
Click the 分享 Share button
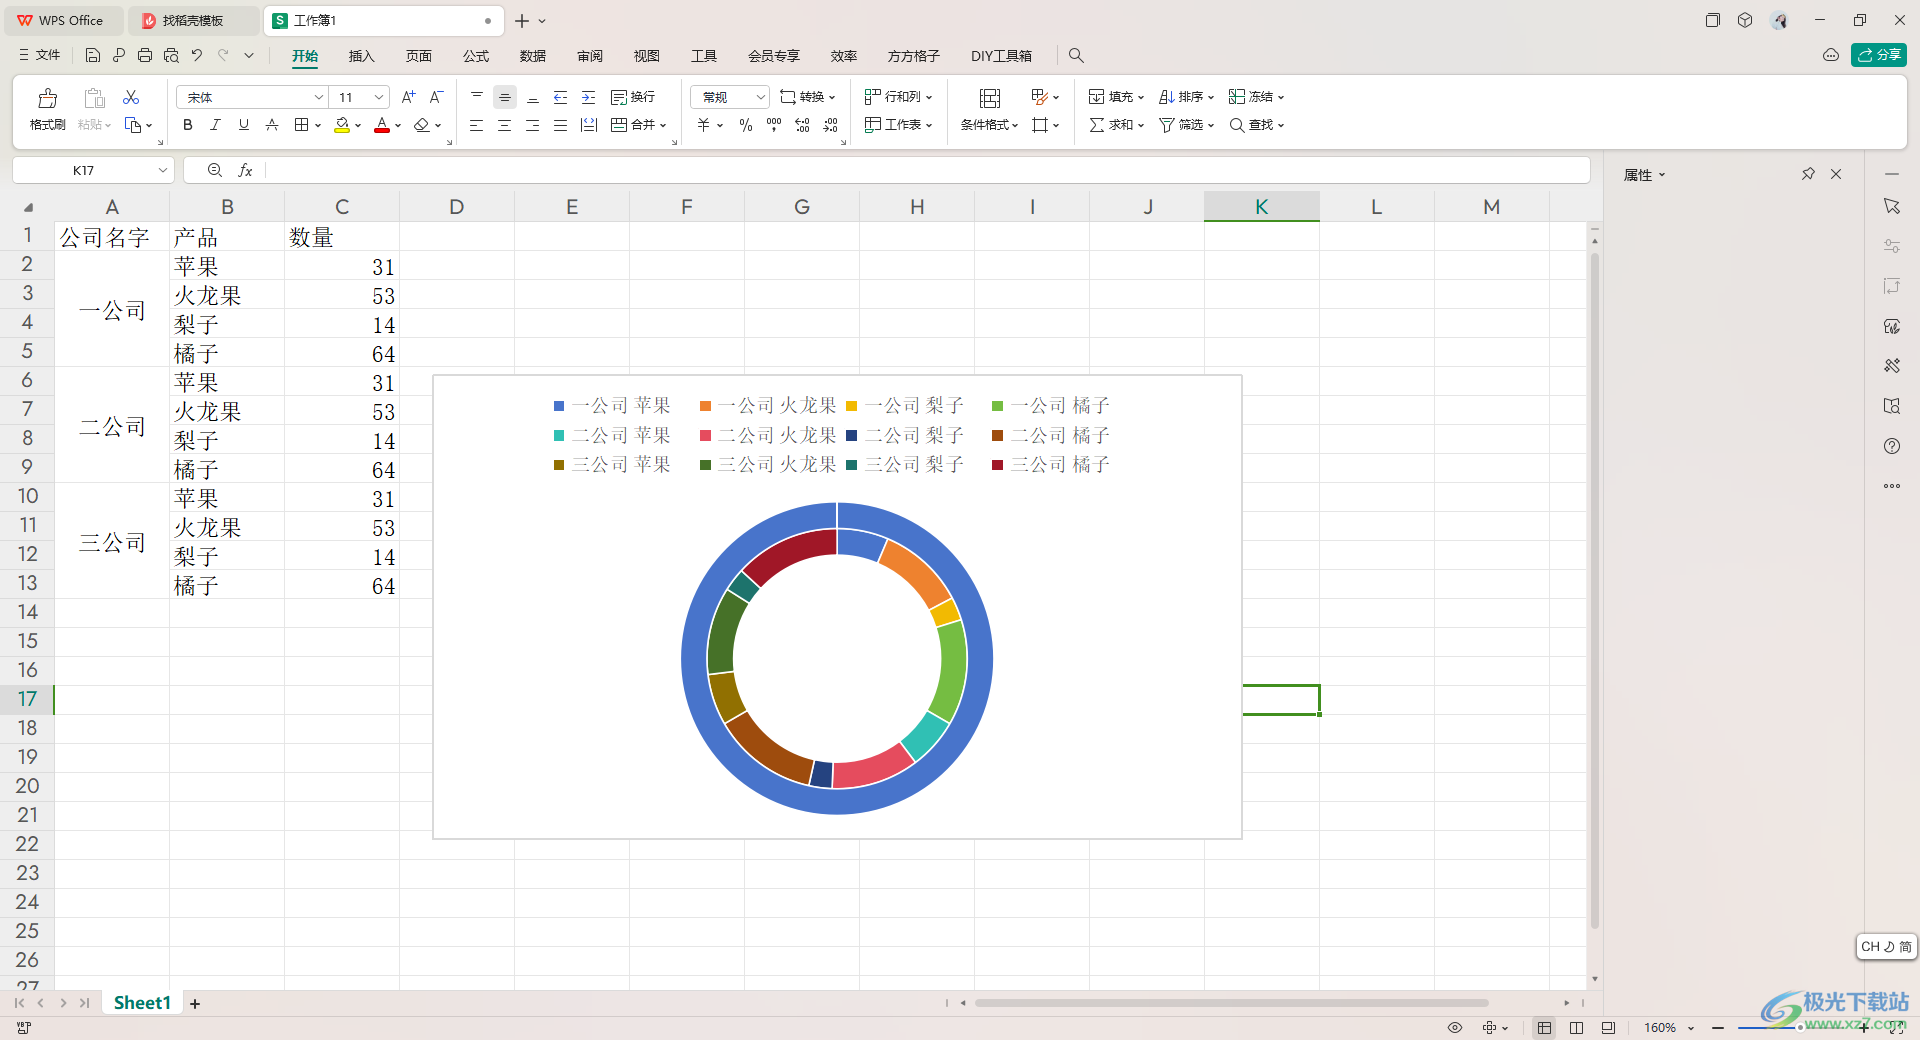(1879, 55)
